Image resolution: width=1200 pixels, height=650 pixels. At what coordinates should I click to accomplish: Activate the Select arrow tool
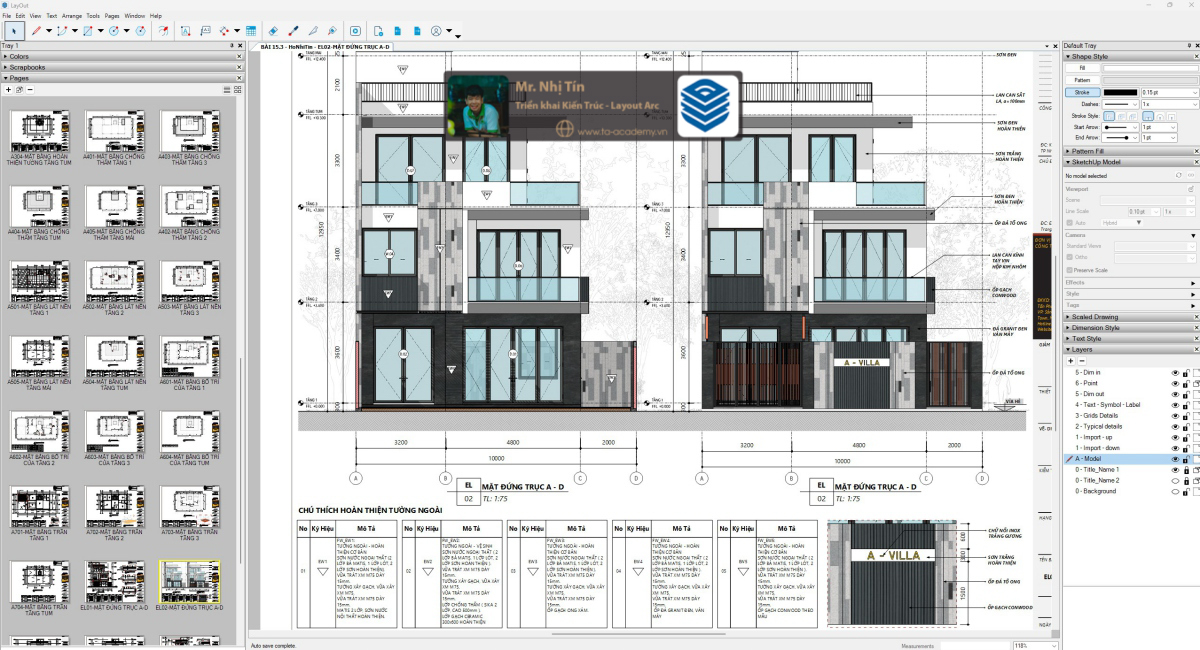14,31
